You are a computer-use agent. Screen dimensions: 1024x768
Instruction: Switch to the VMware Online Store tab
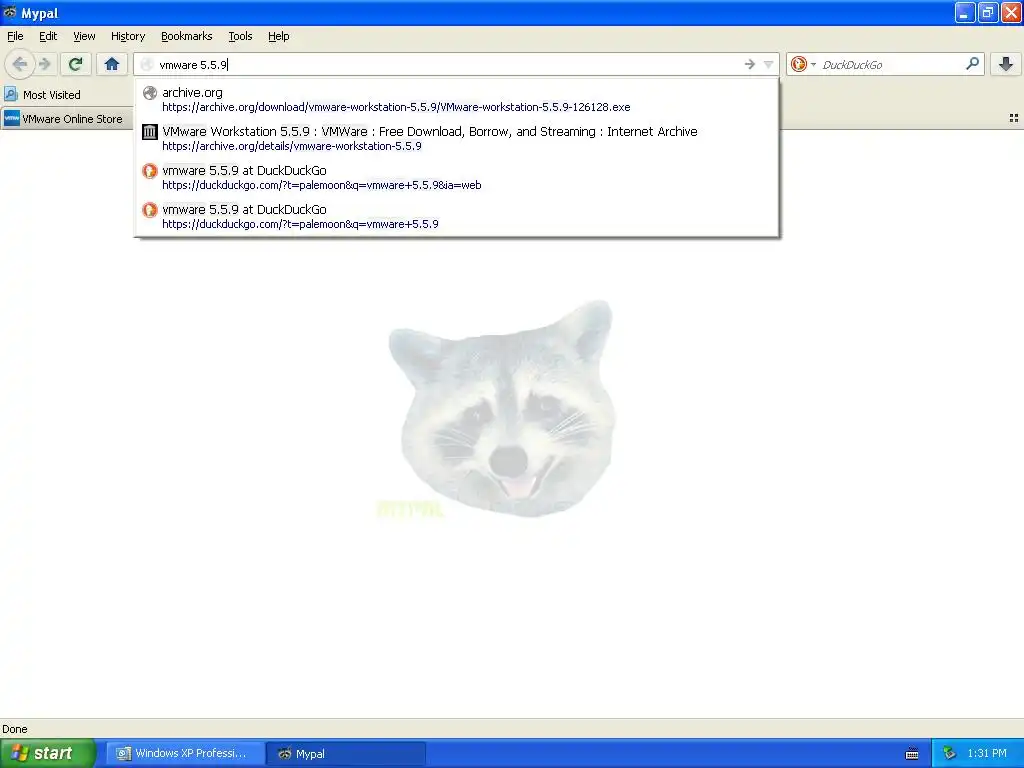click(66, 119)
